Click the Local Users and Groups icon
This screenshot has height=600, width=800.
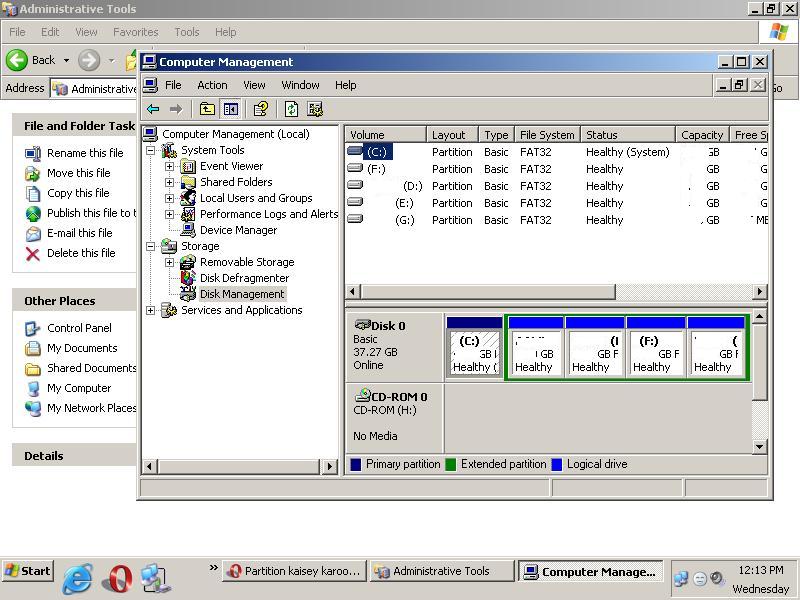[x=187, y=198]
